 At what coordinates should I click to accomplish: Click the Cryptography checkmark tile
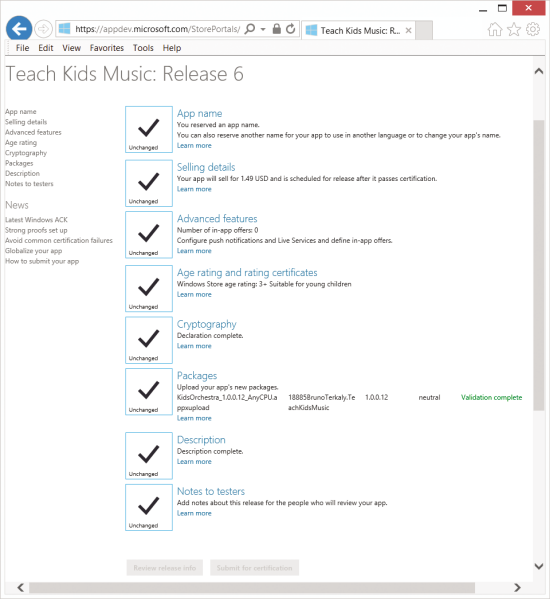149,340
